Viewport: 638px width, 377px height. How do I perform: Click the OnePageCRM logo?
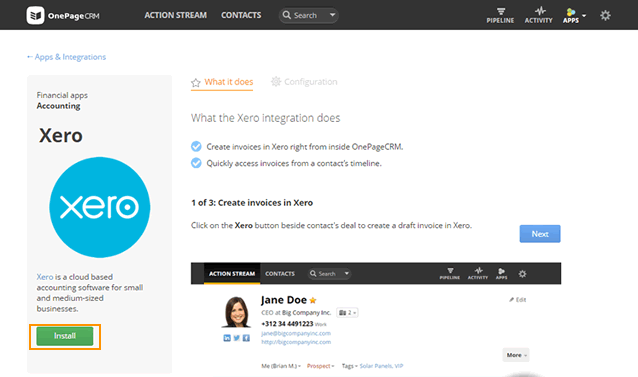(x=63, y=15)
